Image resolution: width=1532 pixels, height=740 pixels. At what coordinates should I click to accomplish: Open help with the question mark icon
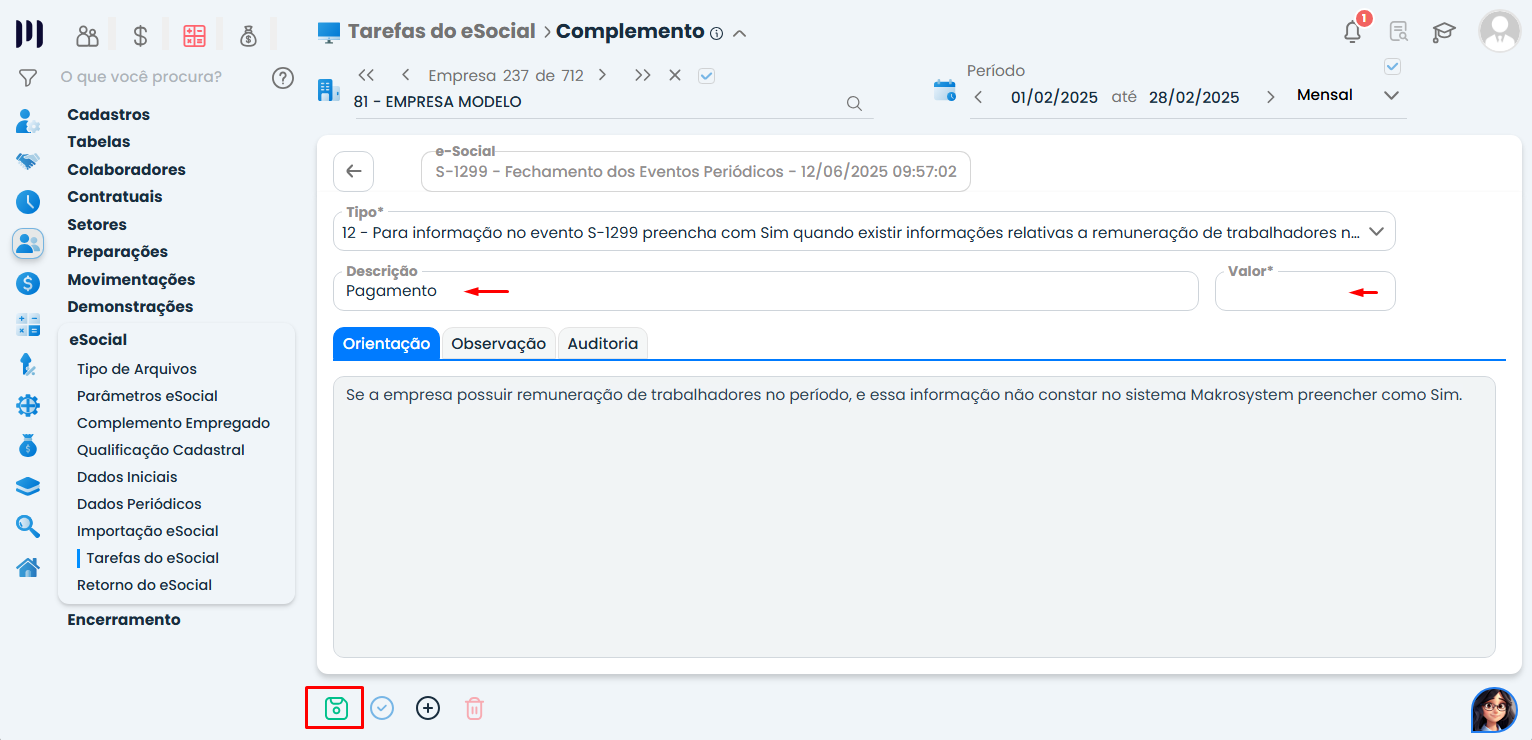[283, 77]
